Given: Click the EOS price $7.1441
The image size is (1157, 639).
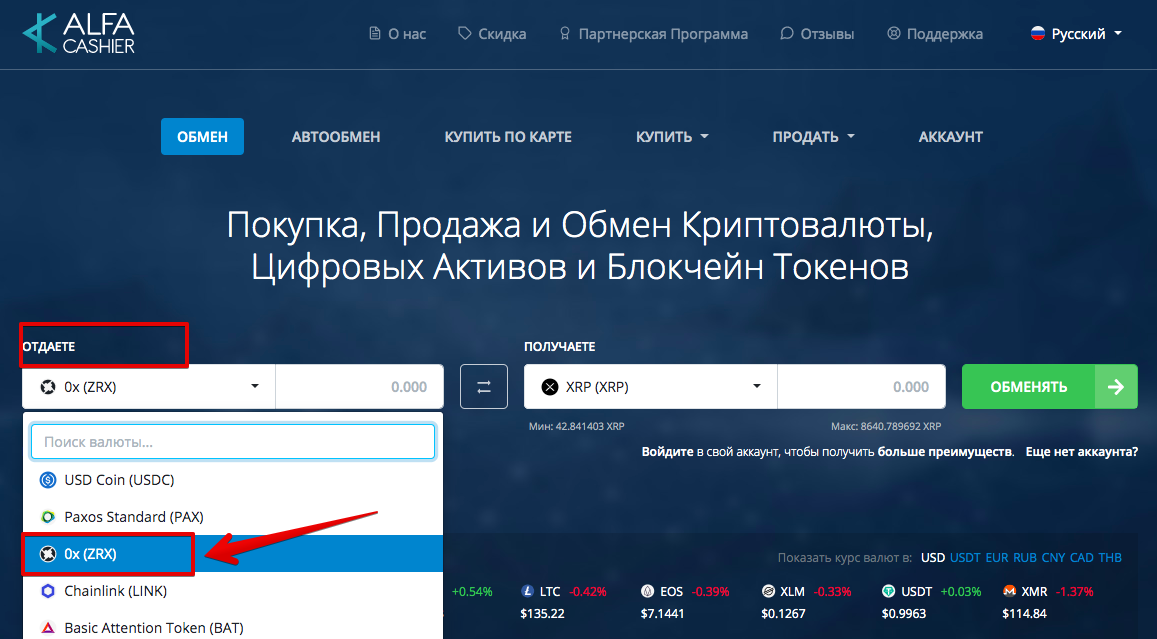Looking at the screenshot, I should (x=663, y=613).
